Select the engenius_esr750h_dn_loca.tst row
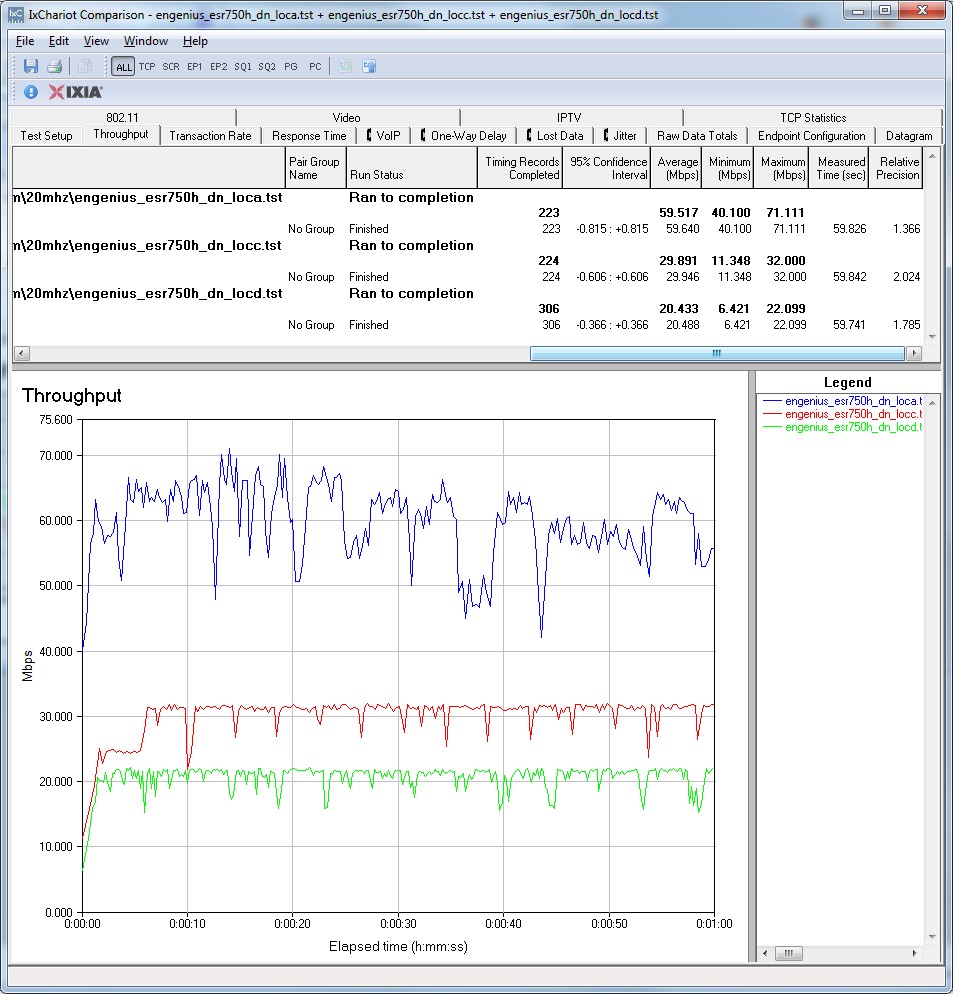 pos(467,197)
